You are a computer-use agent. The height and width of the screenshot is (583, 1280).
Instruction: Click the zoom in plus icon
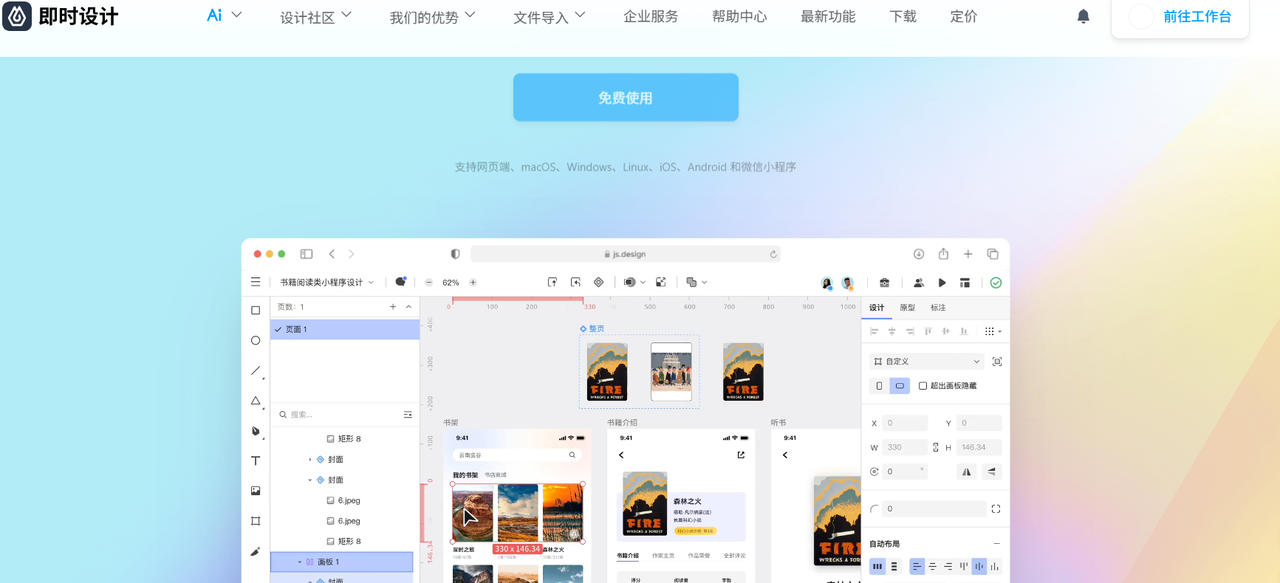tap(473, 283)
